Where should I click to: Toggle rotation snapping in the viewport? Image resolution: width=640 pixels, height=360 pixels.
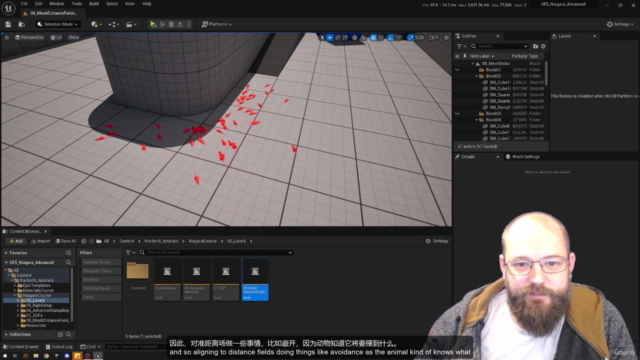coord(391,38)
